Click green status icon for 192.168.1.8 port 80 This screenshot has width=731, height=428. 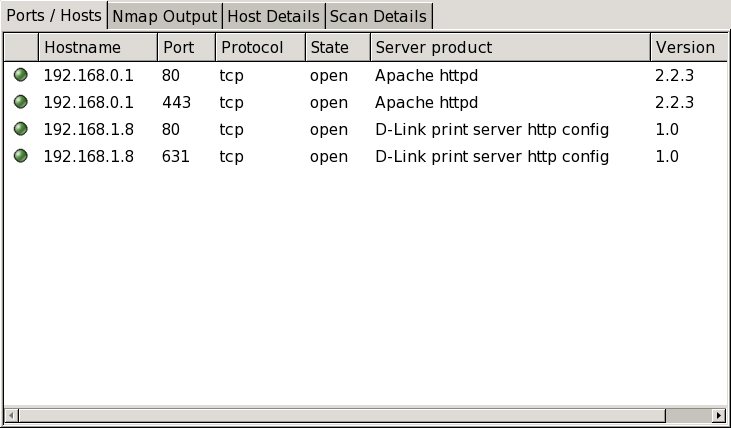(x=20, y=129)
